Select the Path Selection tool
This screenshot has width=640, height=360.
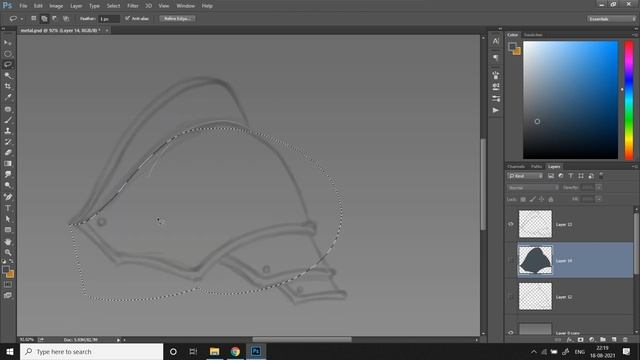point(8,219)
